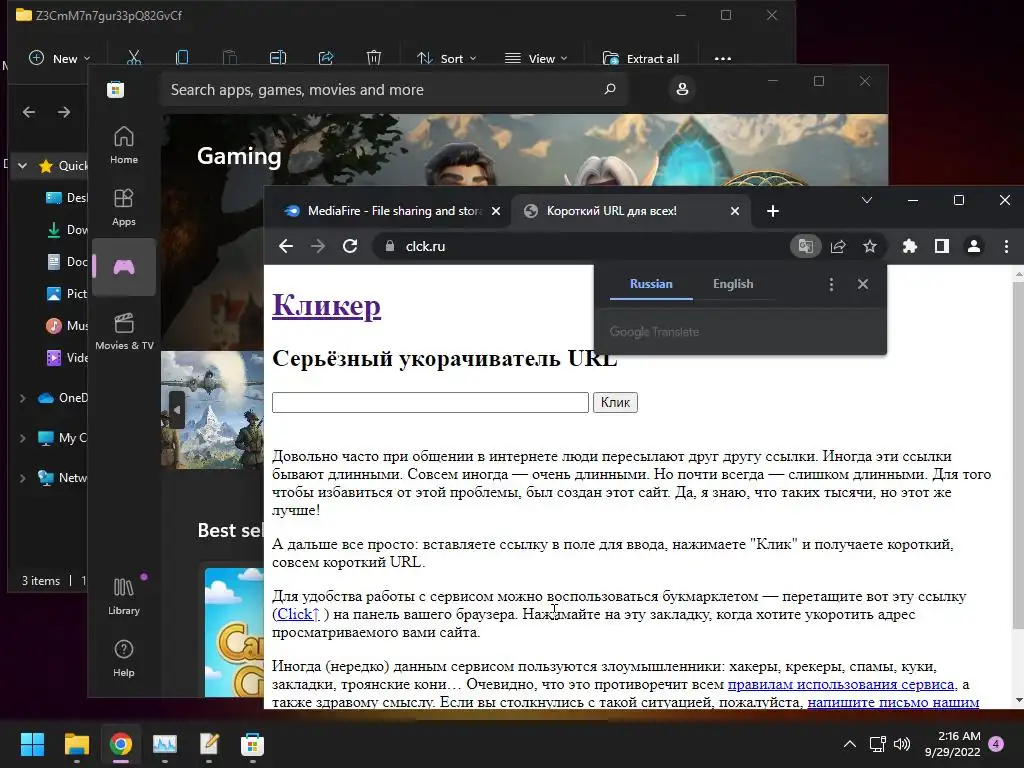The width and height of the screenshot is (1024, 768).
Task: Open the Кликер heading link
Action: 327,305
